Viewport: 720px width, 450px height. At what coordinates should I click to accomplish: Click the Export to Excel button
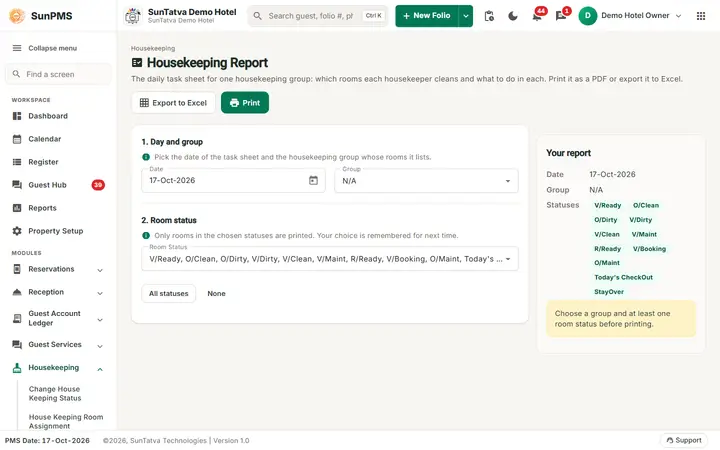173,103
